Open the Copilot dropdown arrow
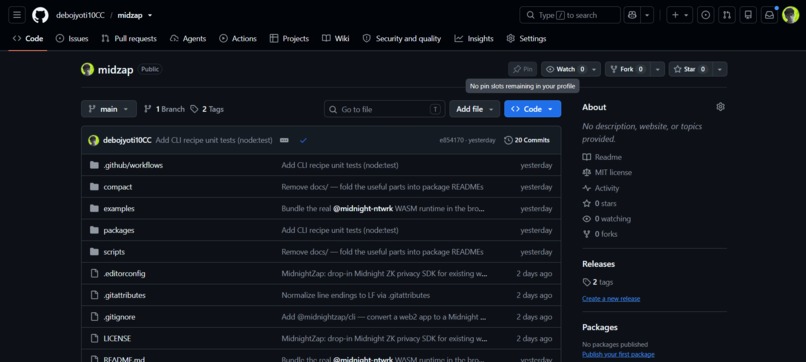 pyautogui.click(x=648, y=15)
